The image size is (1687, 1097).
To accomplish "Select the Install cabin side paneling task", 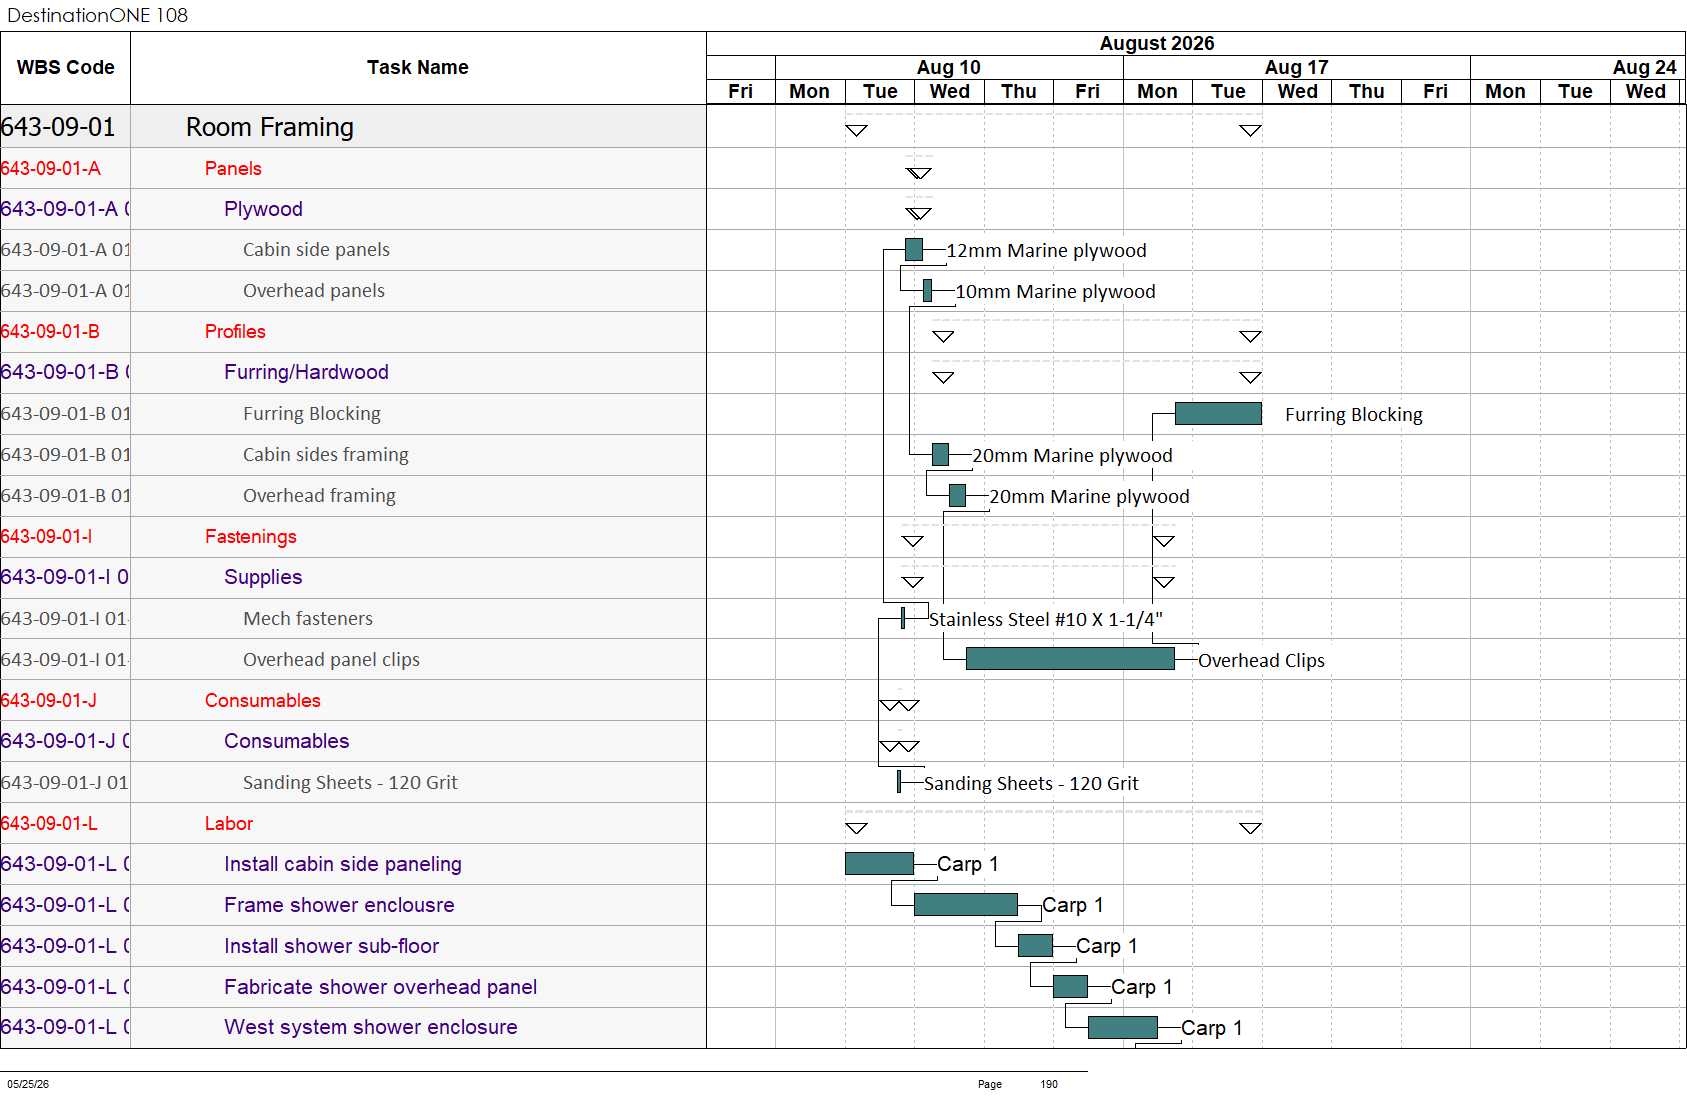I will [343, 864].
